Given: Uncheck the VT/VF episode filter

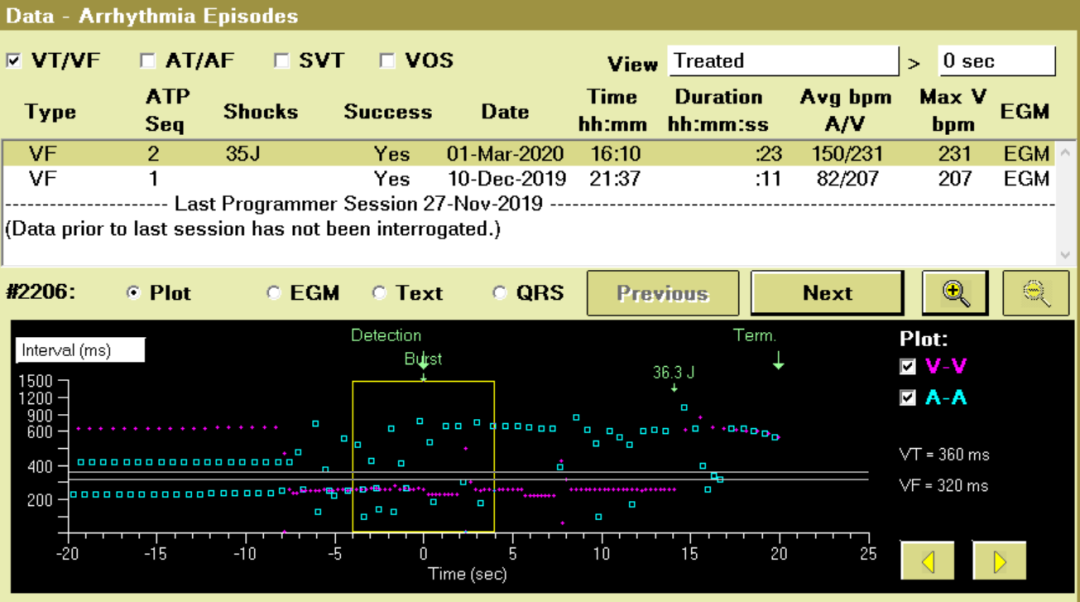Looking at the screenshot, I should pyautogui.click(x=14, y=61).
